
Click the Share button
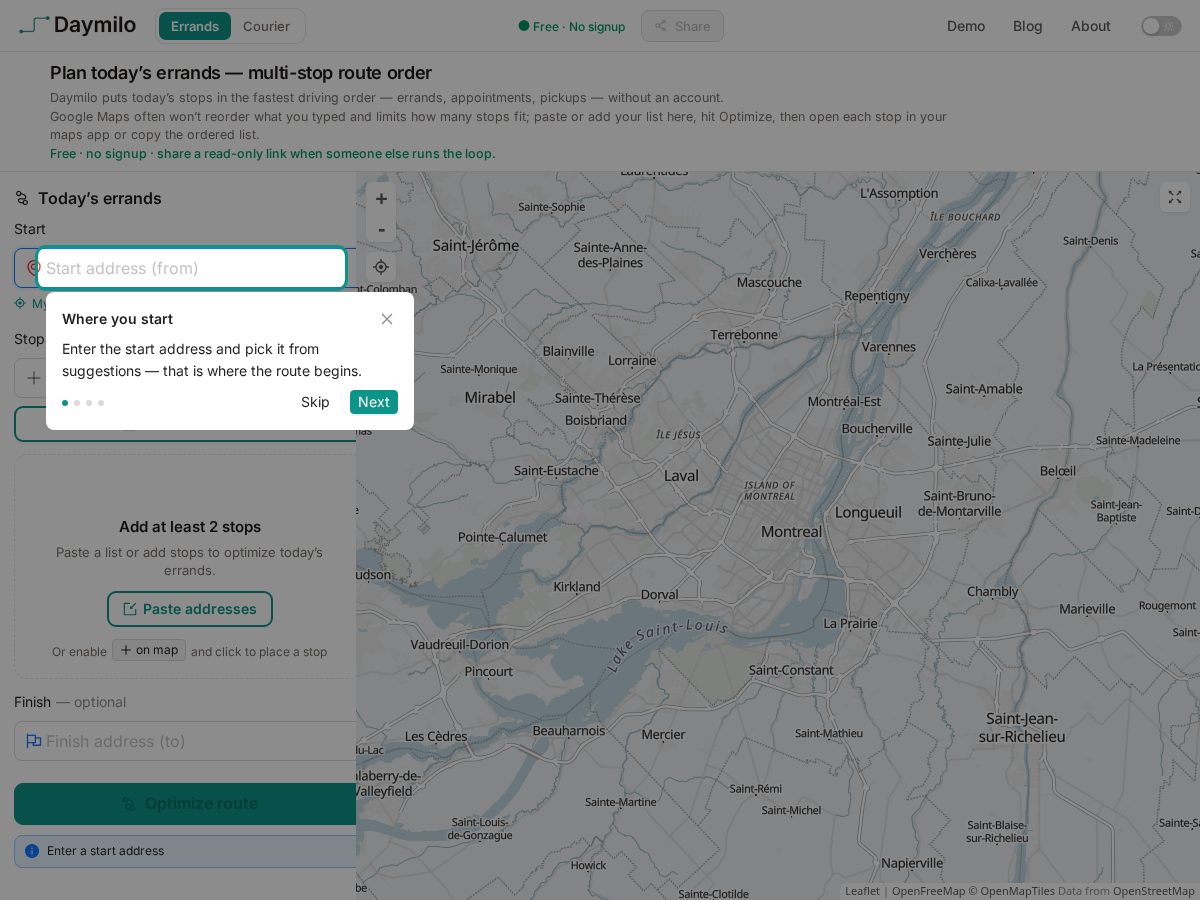coord(682,26)
